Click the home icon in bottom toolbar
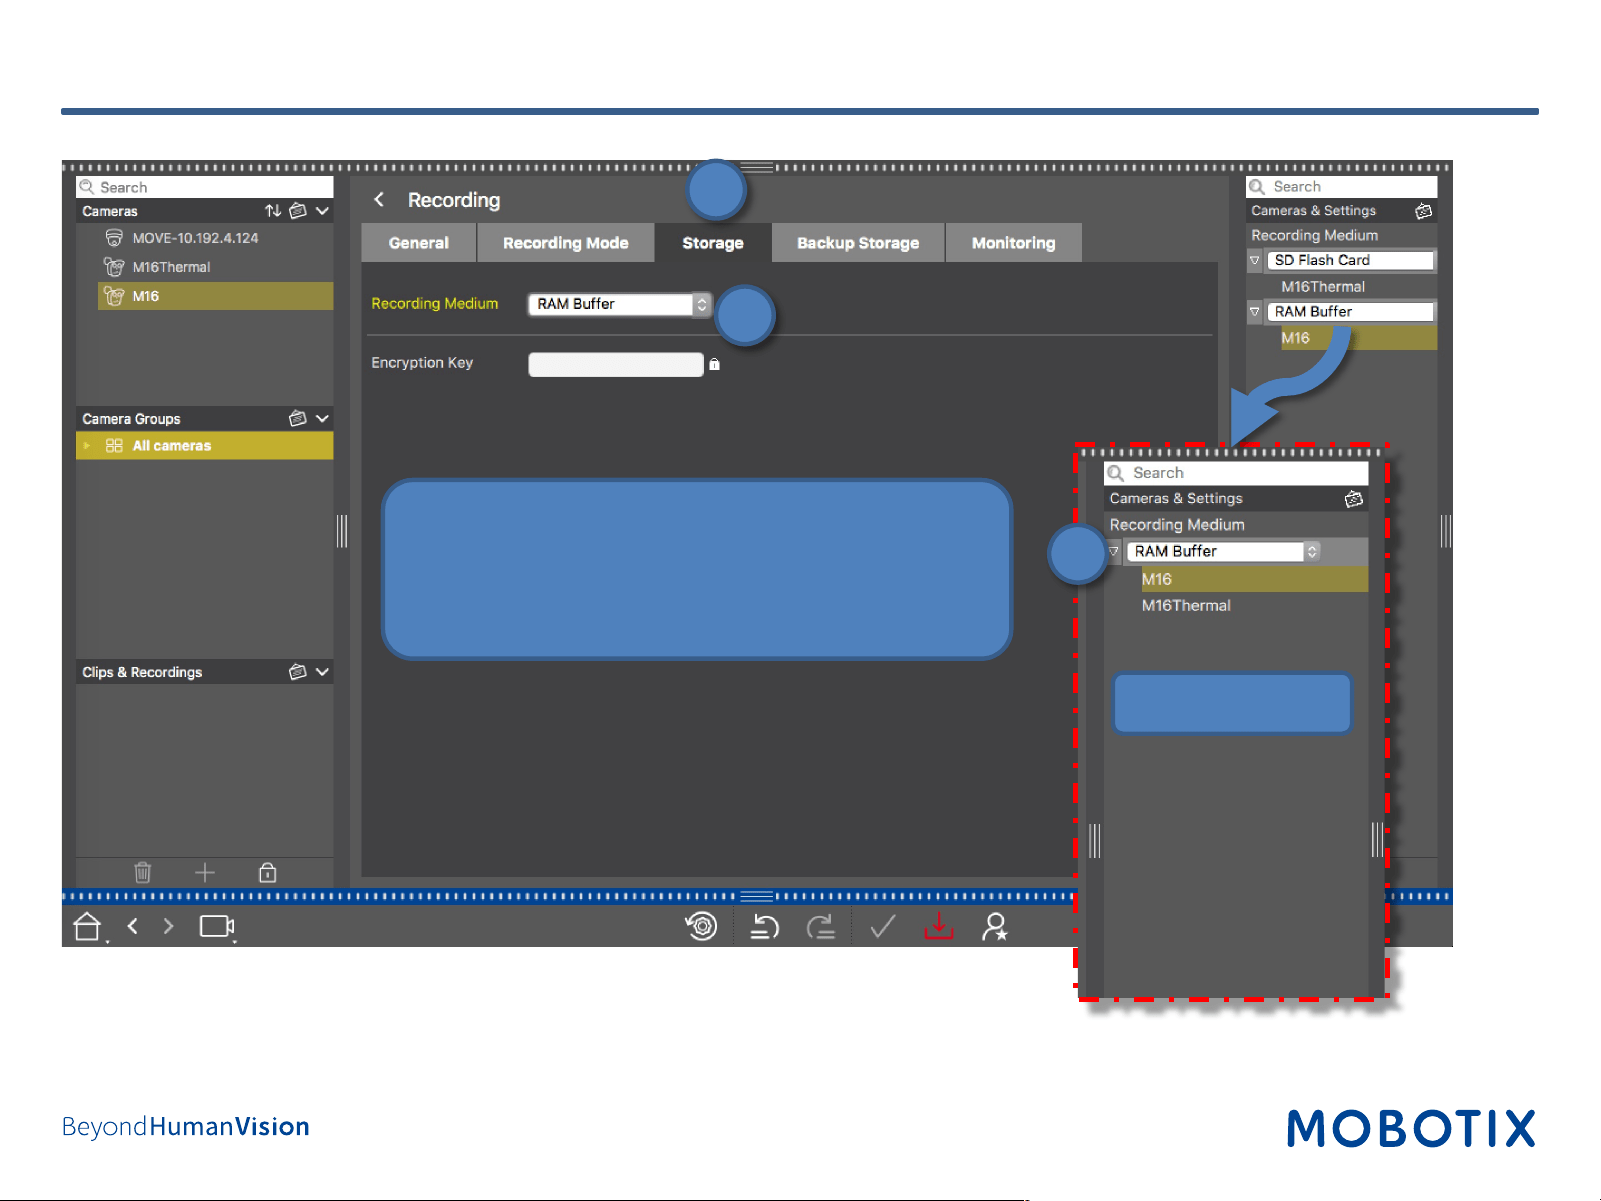 (x=87, y=927)
